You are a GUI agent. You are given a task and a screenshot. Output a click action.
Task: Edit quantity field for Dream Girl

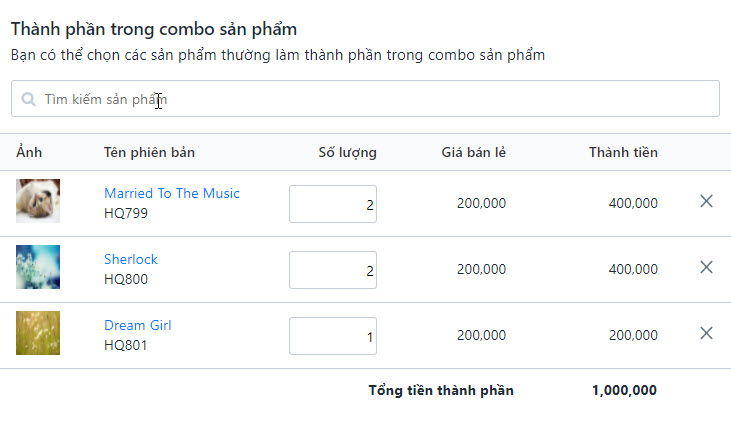(333, 336)
